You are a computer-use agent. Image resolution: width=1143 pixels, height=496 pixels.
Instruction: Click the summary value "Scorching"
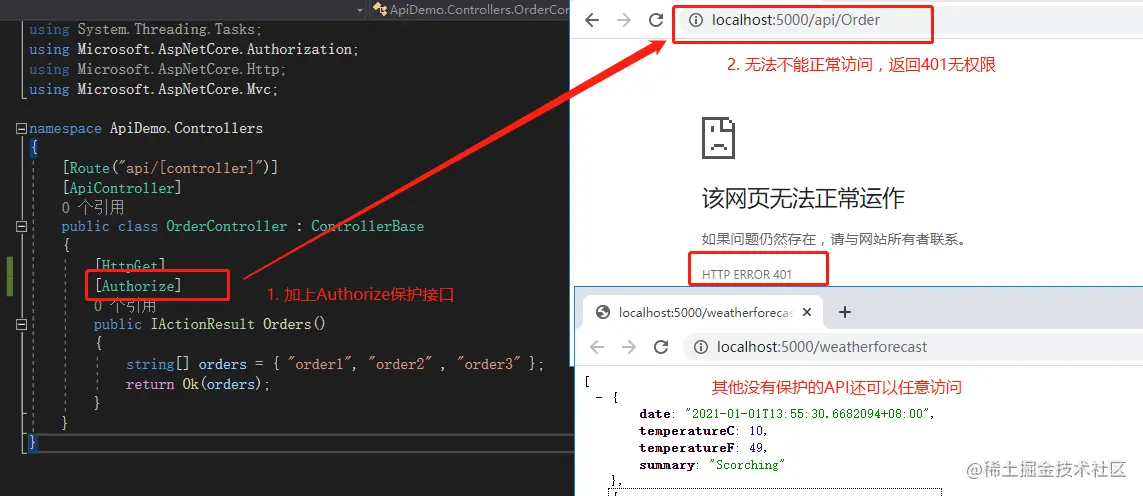(746, 465)
